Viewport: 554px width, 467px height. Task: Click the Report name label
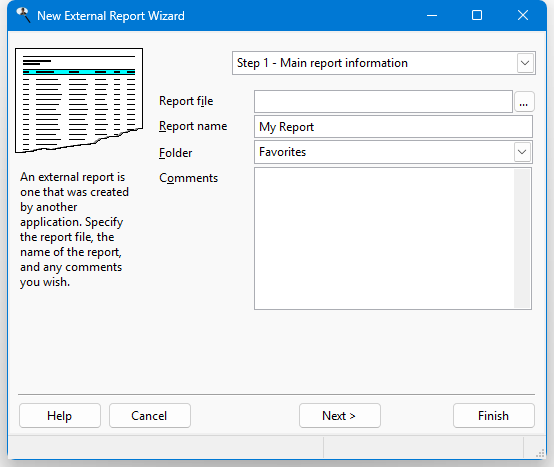coord(193,126)
